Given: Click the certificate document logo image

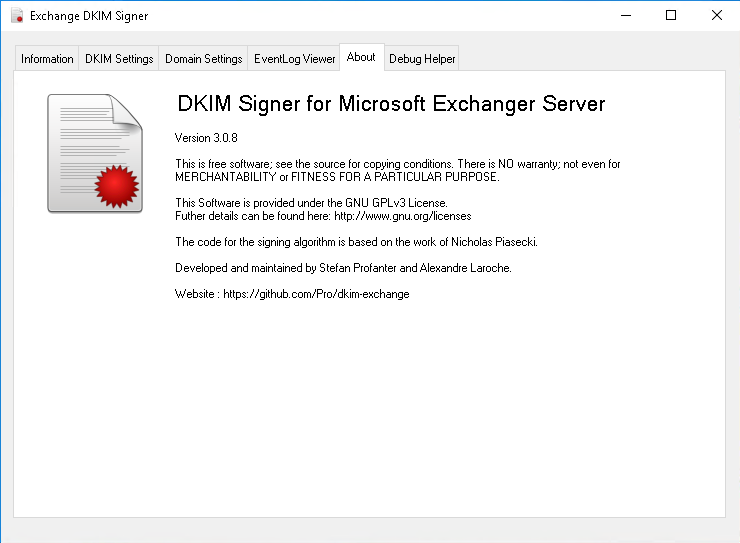Looking at the screenshot, I should coord(95,153).
